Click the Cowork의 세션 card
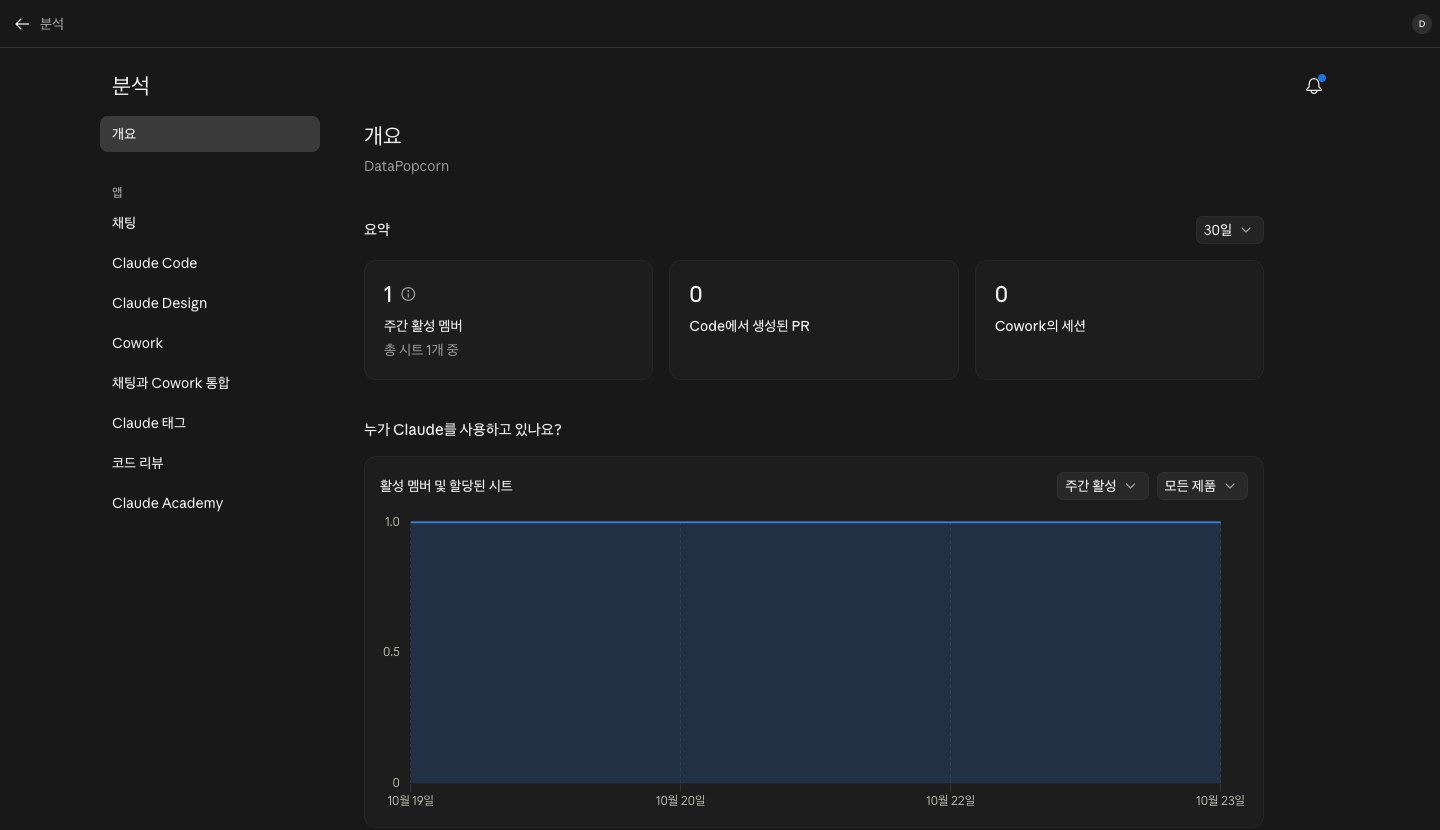This screenshot has width=1440, height=830. coord(1119,320)
